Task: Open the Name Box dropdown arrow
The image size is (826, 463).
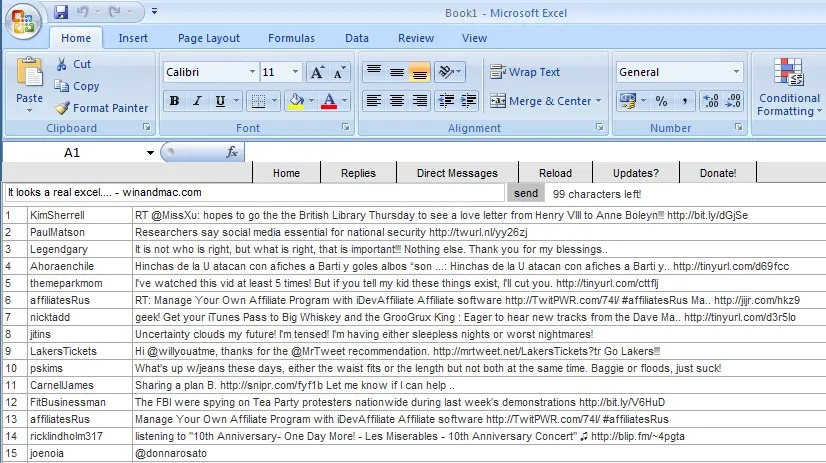Action: pos(150,153)
